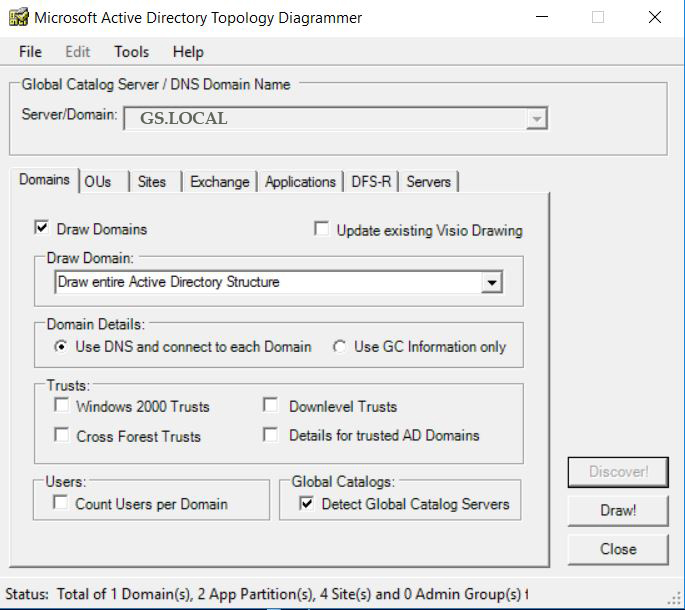Screen dimensions: 685x610
Task: Click the Discover! button
Action: coord(618,472)
